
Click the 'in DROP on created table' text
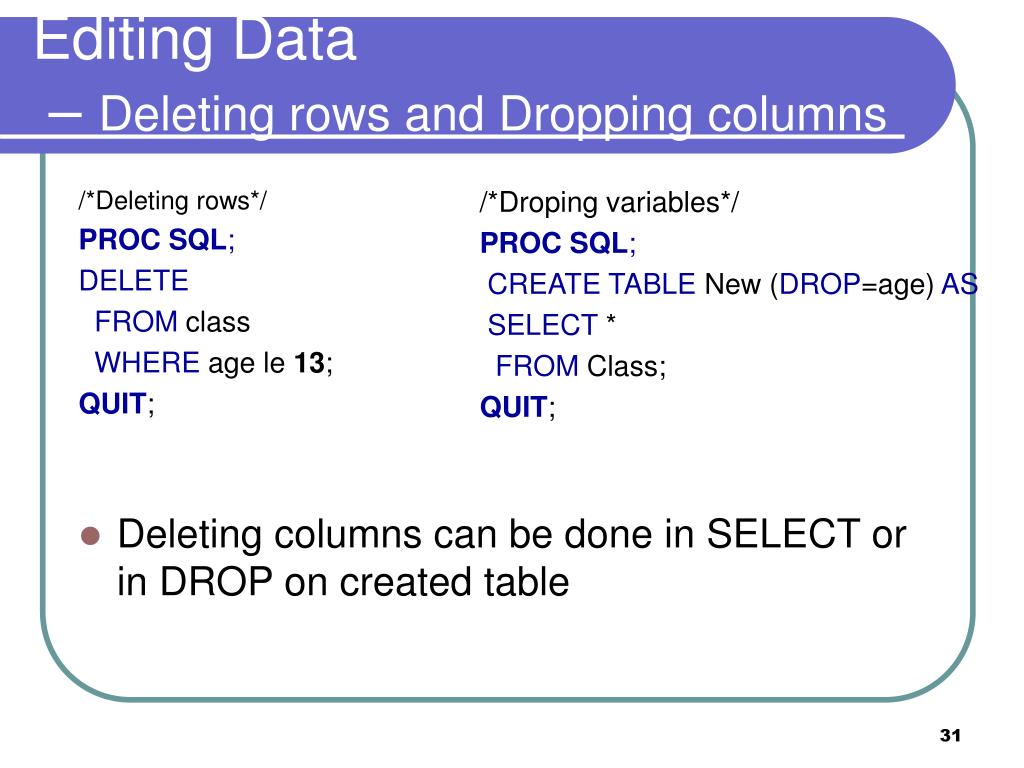tap(344, 582)
